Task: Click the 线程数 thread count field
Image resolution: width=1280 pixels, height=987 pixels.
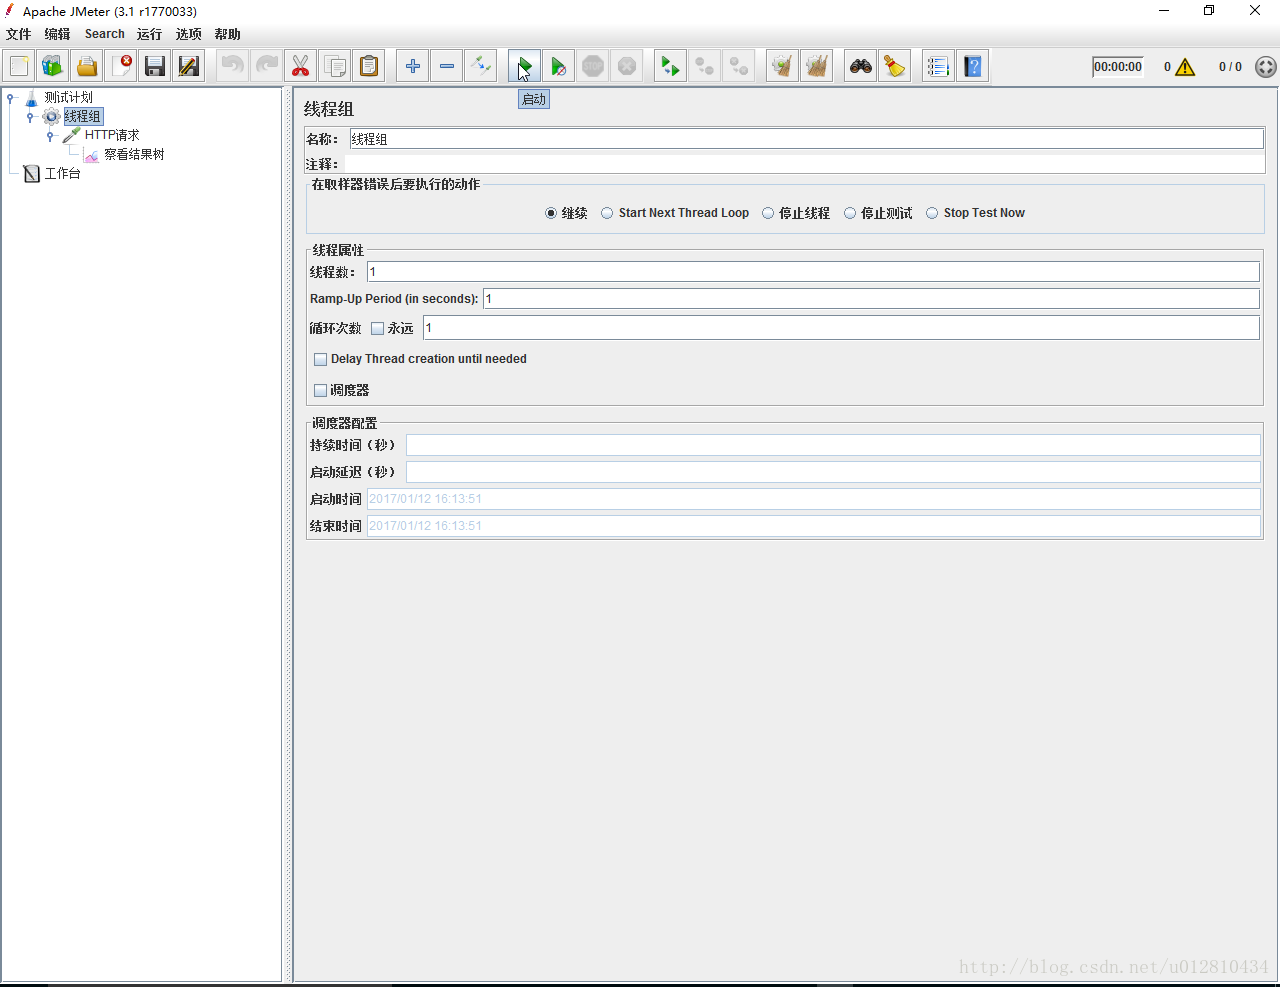Action: click(813, 272)
